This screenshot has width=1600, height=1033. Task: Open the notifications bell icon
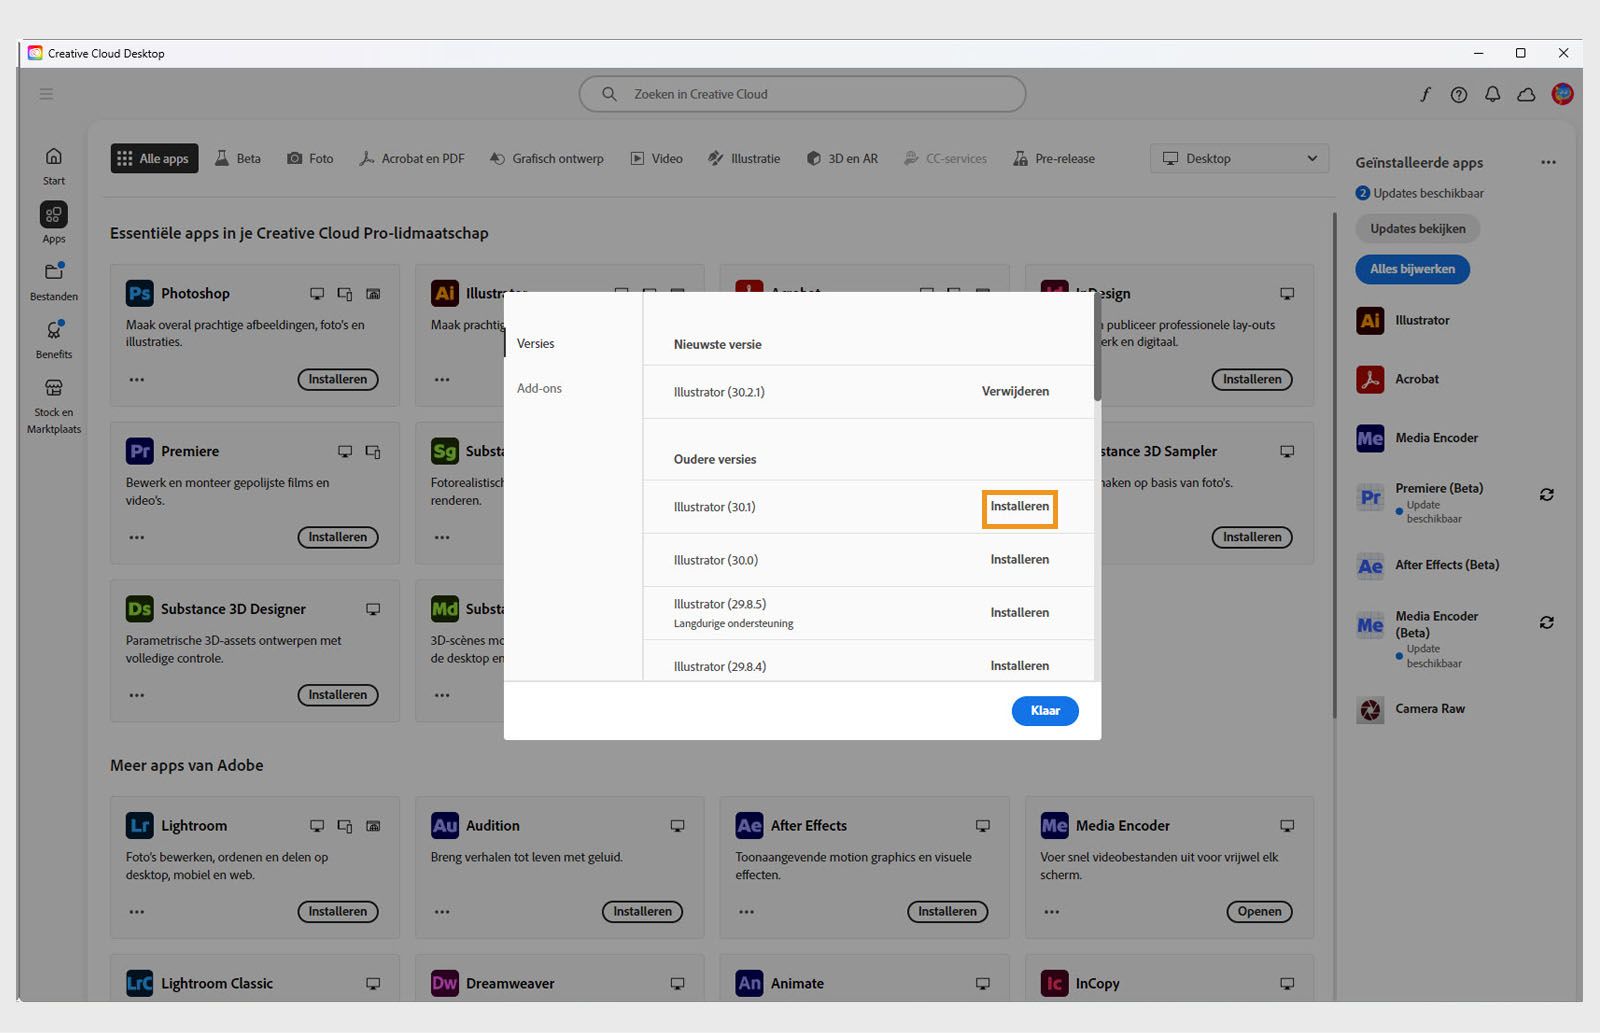tap(1492, 94)
